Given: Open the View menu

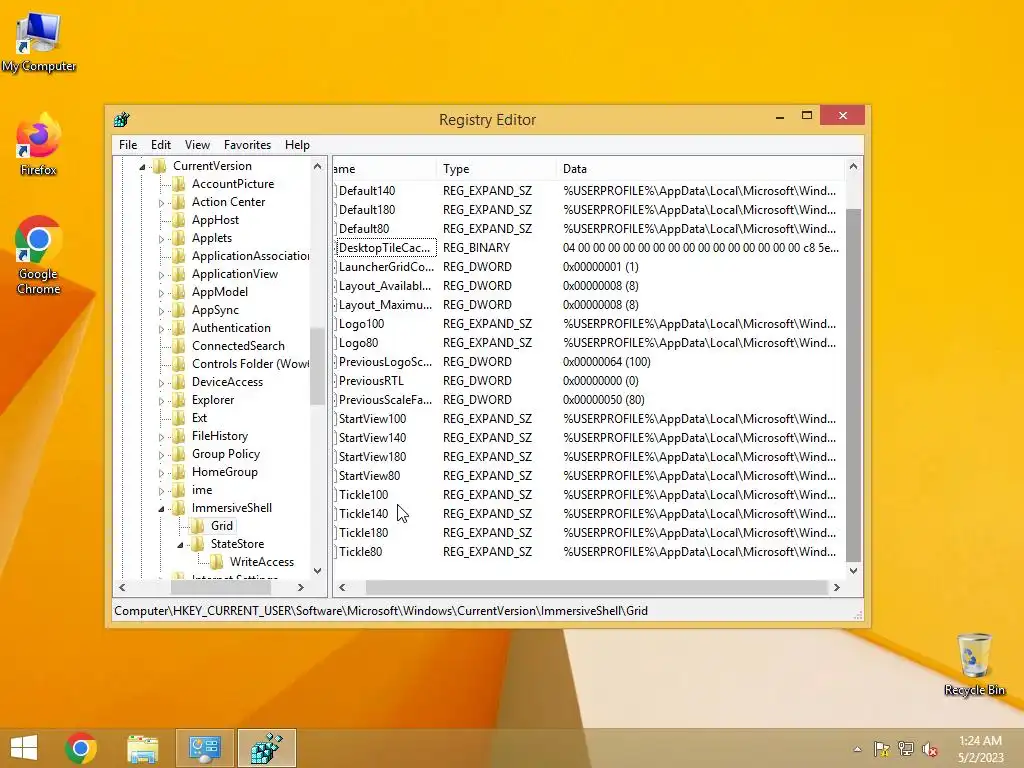Looking at the screenshot, I should coord(197,145).
